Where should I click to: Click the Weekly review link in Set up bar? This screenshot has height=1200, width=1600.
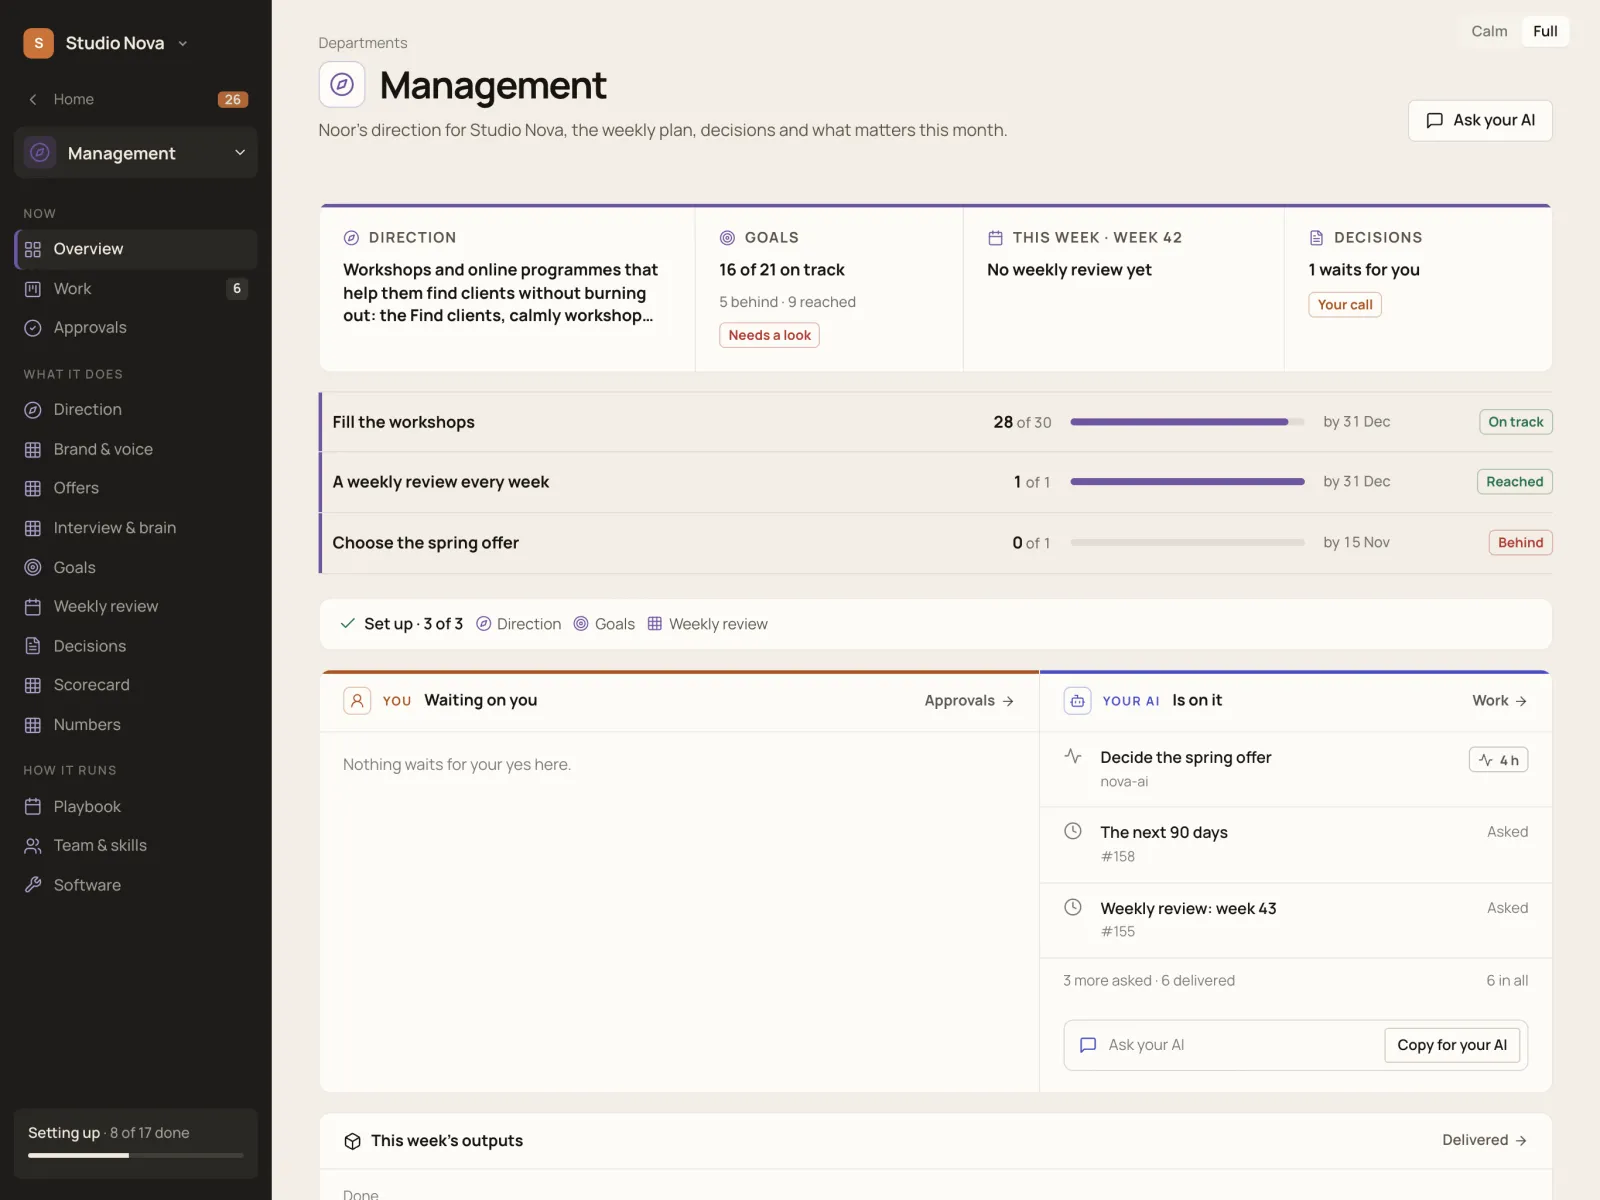(708, 624)
